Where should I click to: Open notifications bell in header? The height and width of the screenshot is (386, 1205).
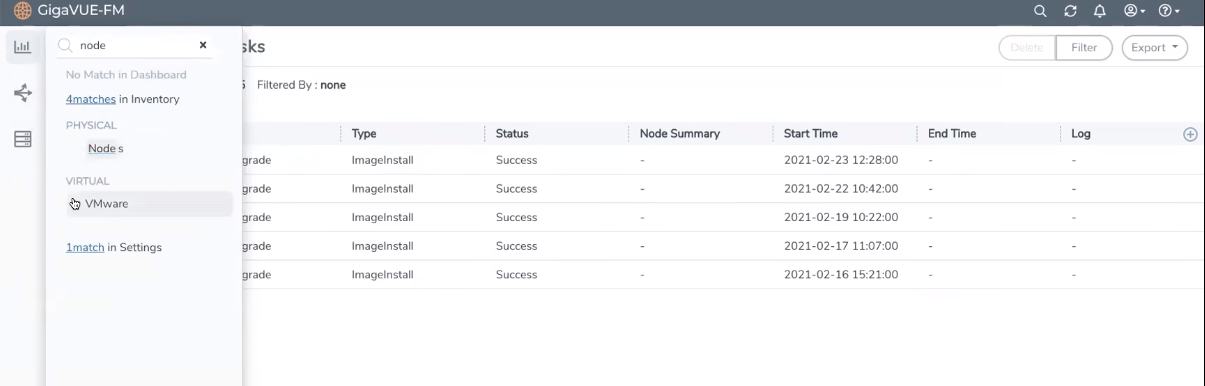1100,11
